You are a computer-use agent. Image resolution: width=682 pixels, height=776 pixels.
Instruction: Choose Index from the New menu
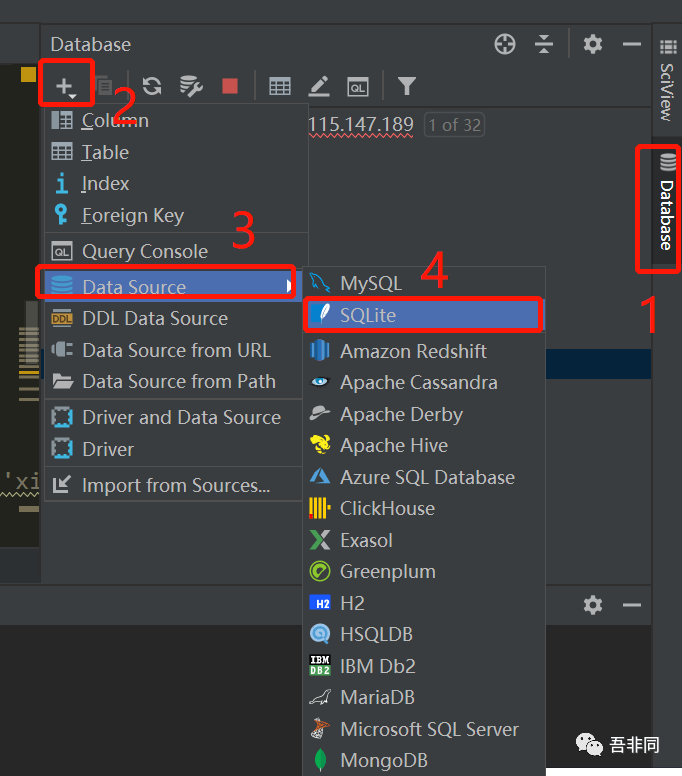click(x=176, y=184)
